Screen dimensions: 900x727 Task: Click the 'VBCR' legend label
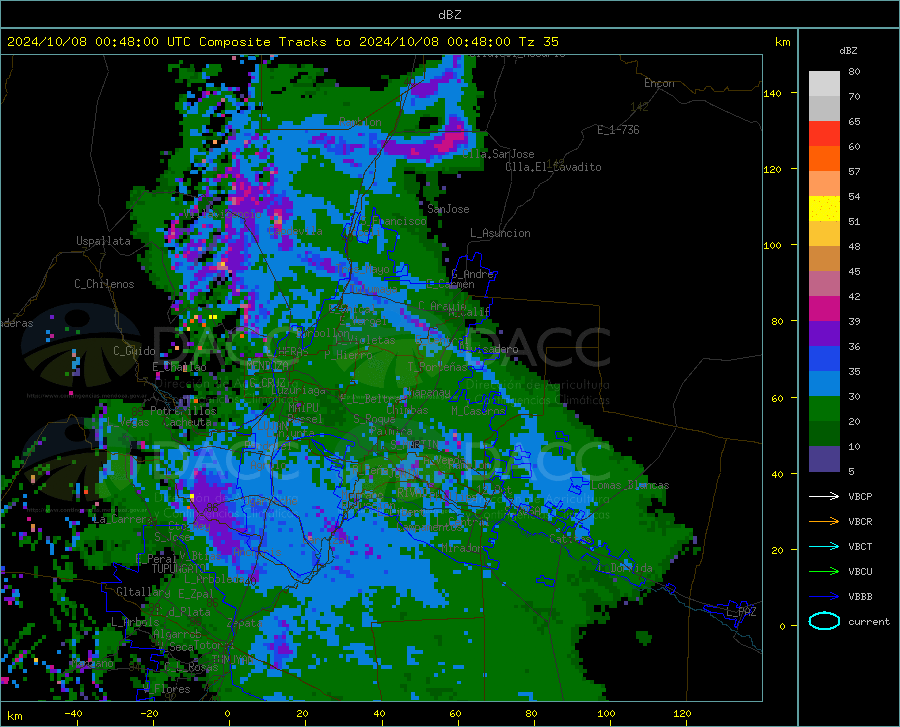coord(860,521)
